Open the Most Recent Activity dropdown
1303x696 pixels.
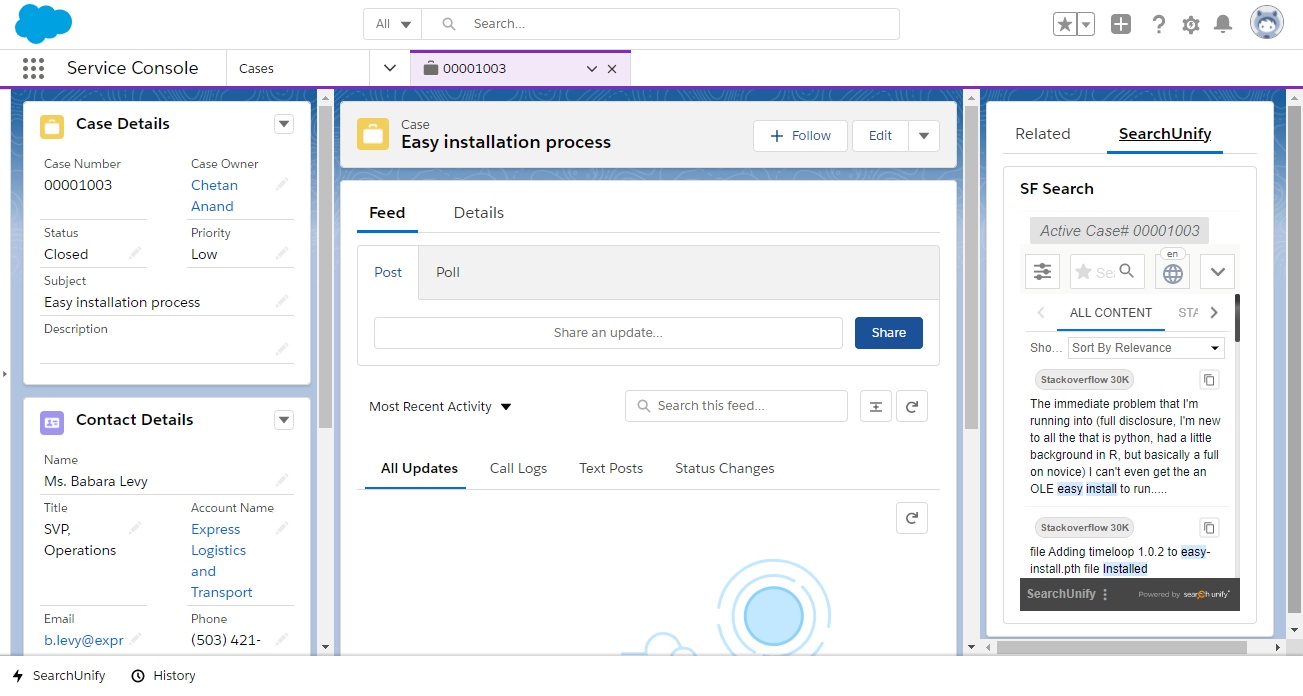coord(440,407)
